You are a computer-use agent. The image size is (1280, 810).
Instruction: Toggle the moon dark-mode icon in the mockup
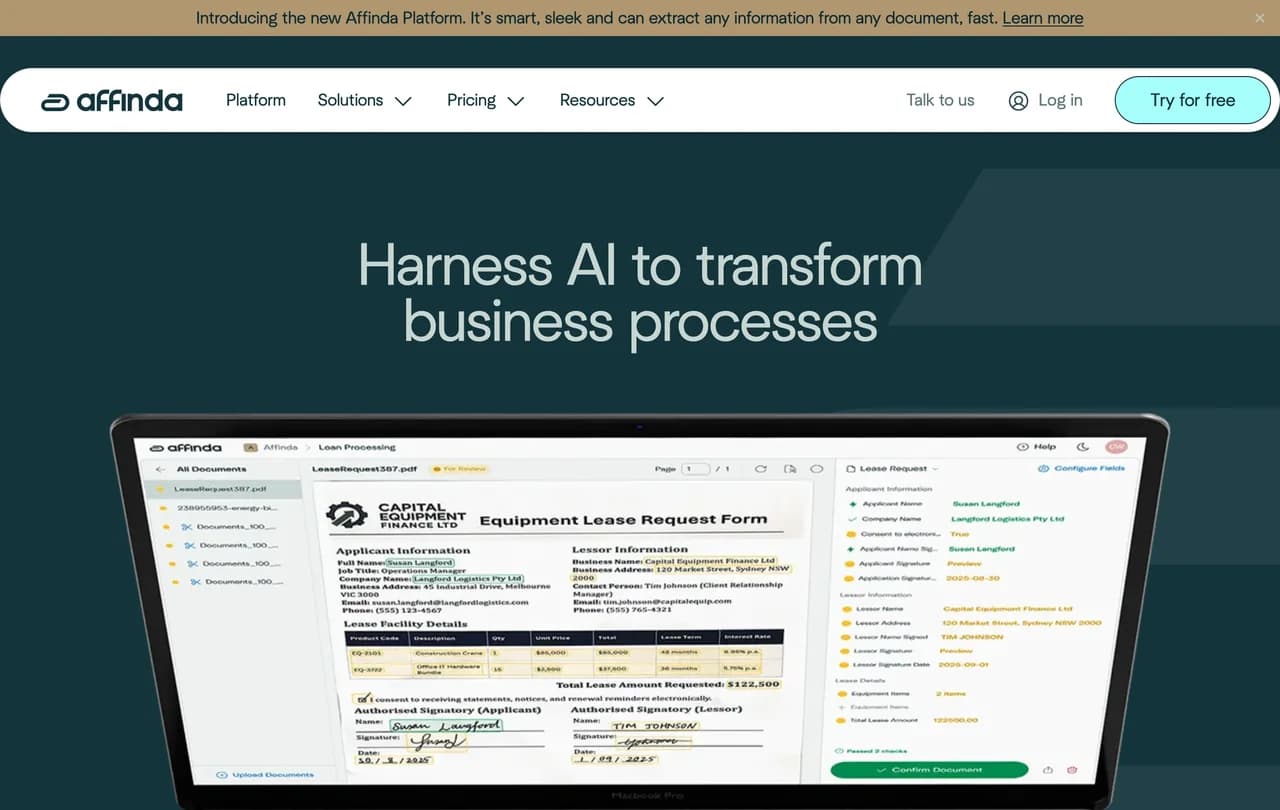click(1083, 447)
